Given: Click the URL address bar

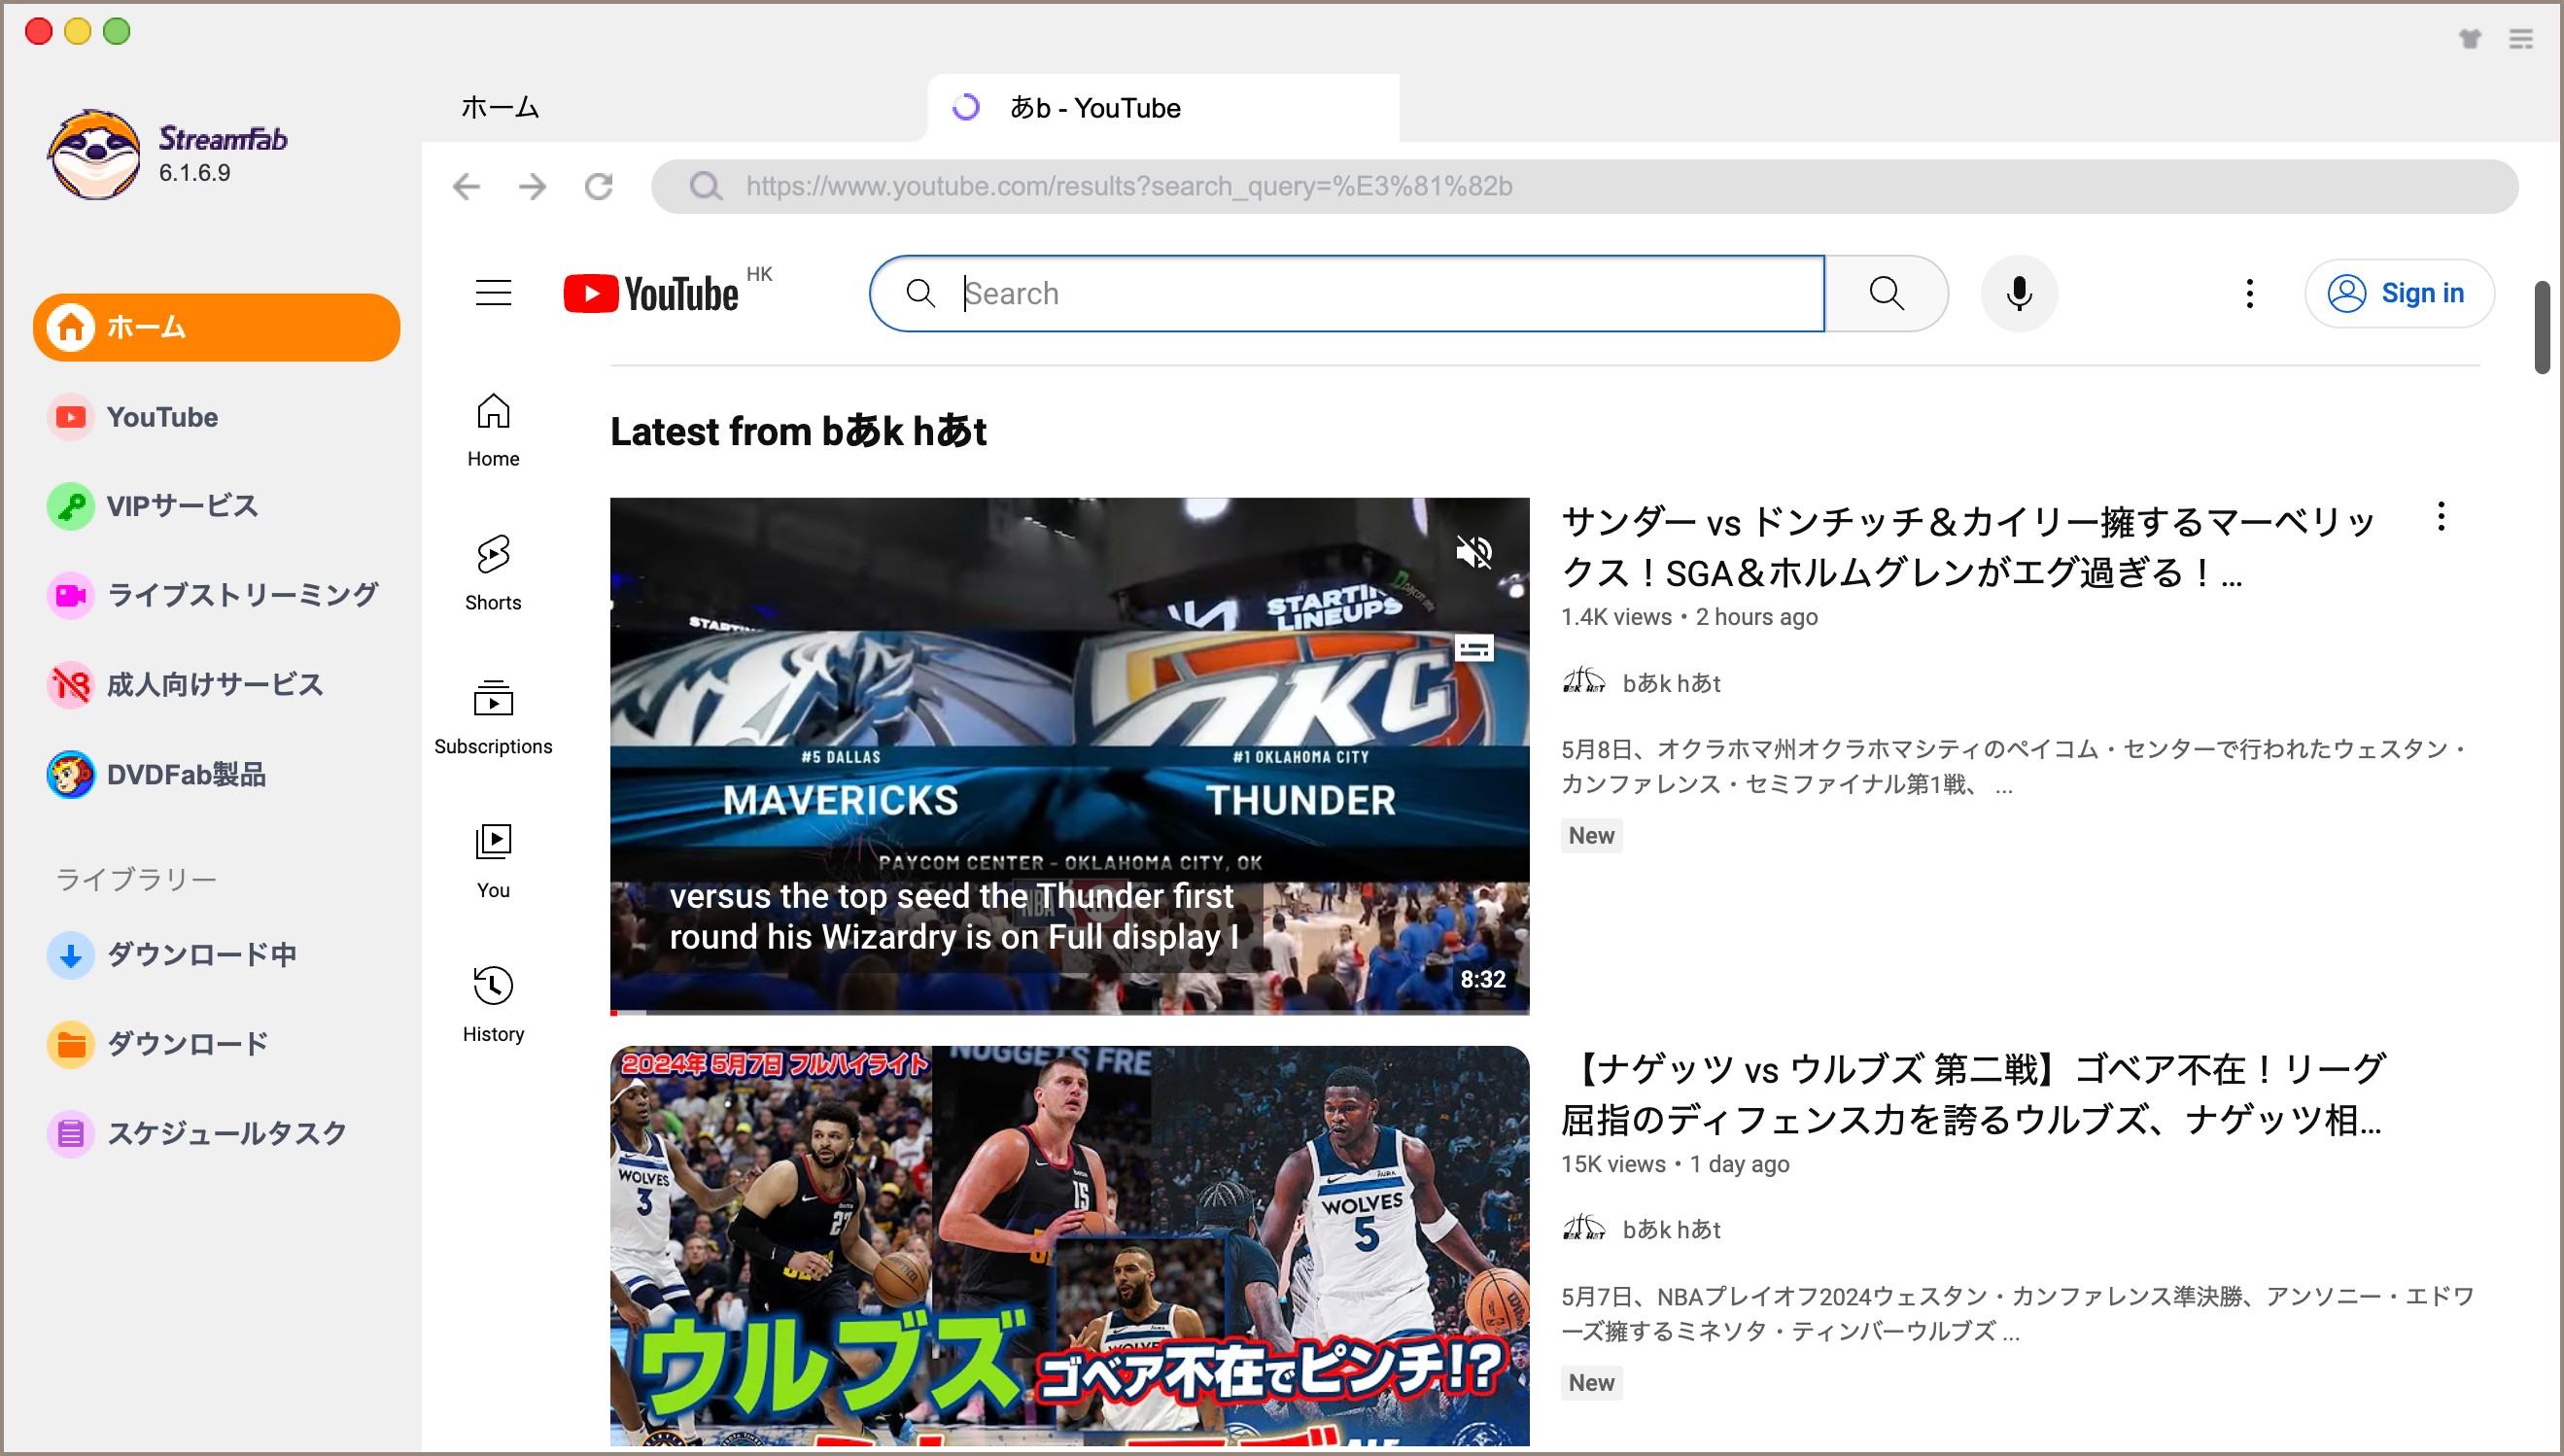Looking at the screenshot, I should (x=1584, y=186).
